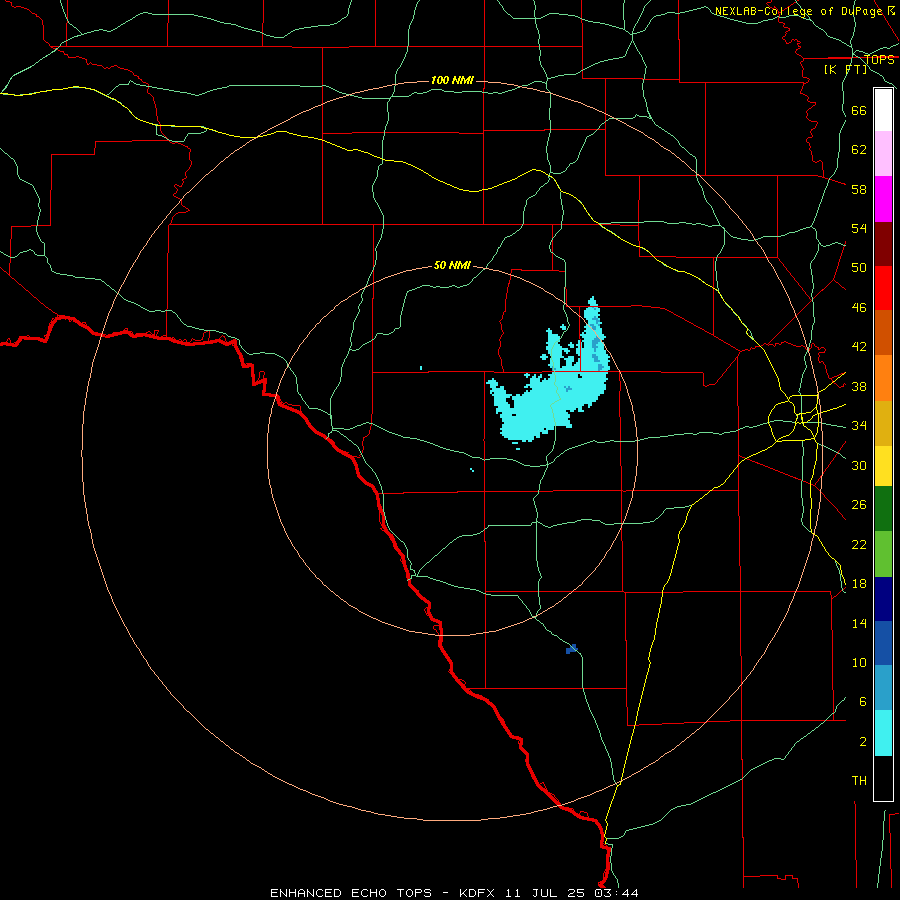This screenshot has width=900, height=900.
Task: Click the '58' legend label
Action: [859, 189]
